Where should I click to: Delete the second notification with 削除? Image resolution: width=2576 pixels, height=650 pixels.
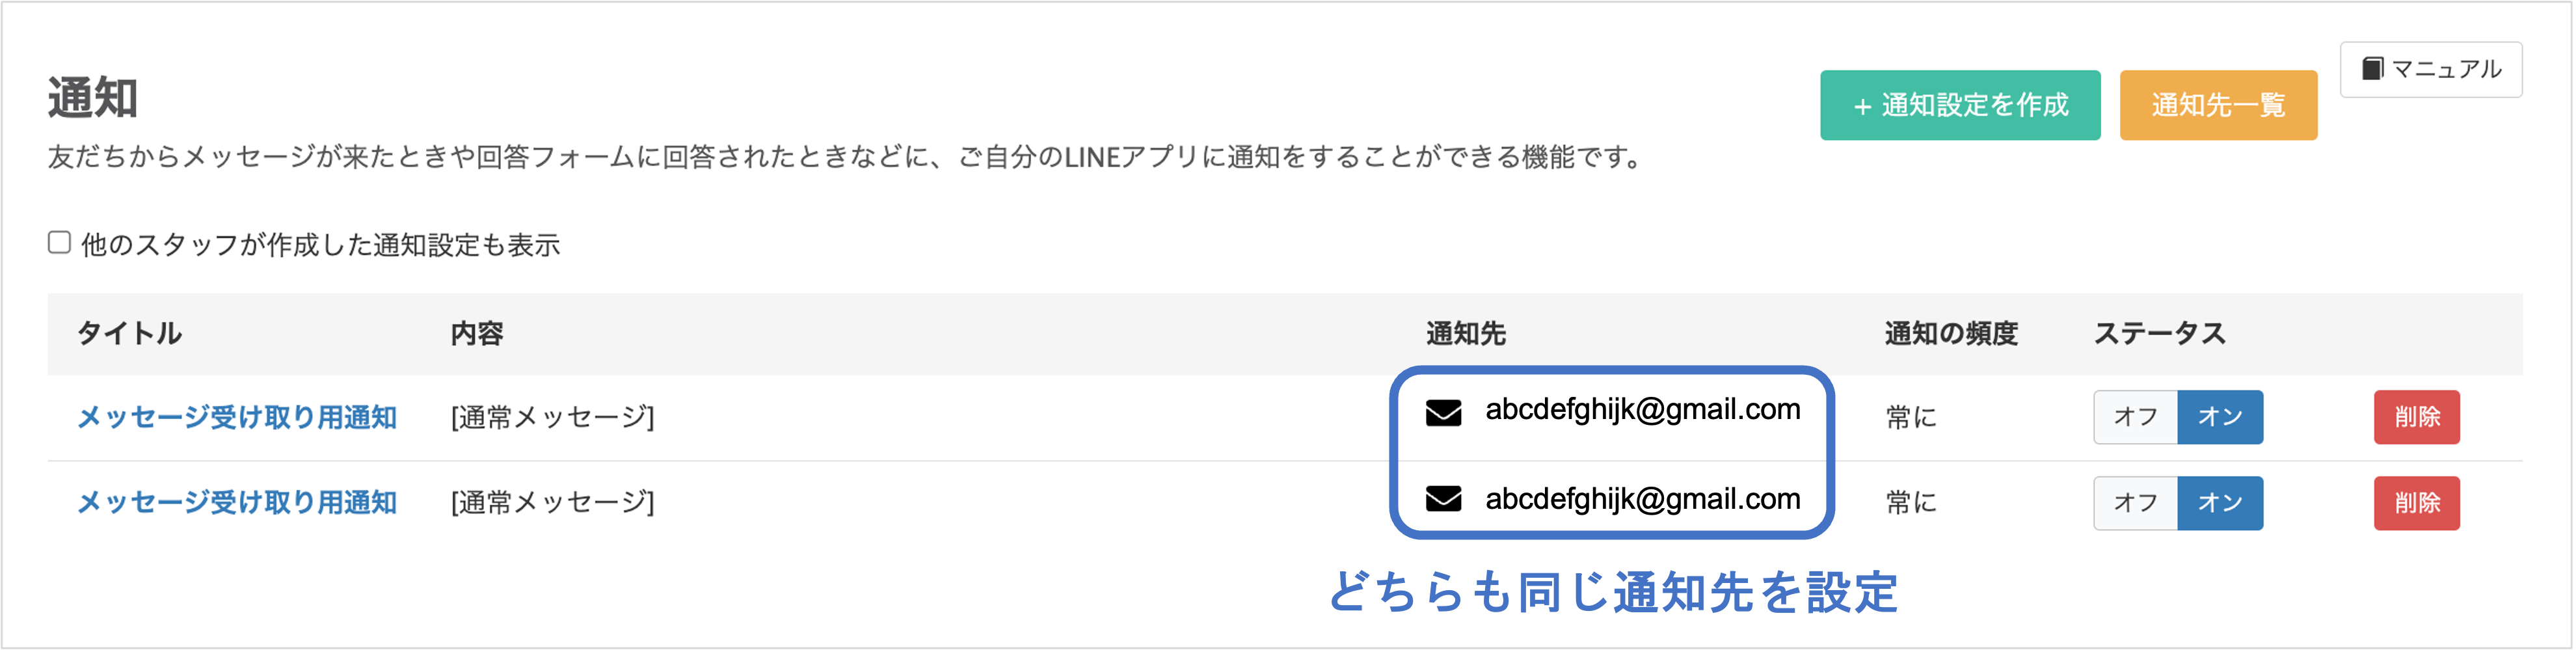[2416, 503]
